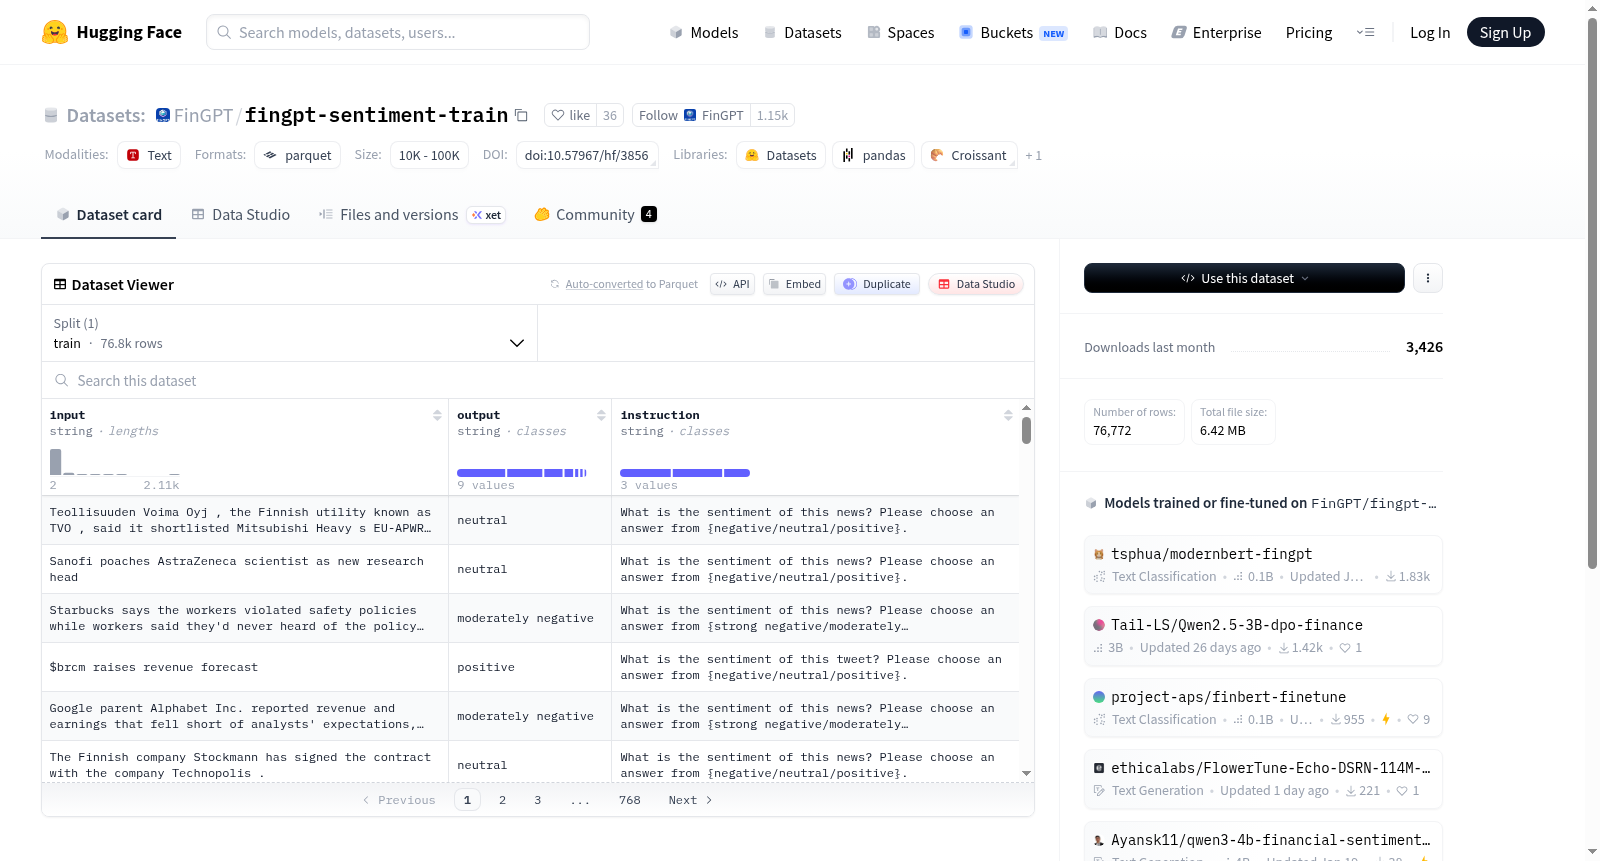Expand the +1 additional libraries tag
This screenshot has height=861, width=1600.
1033,156
